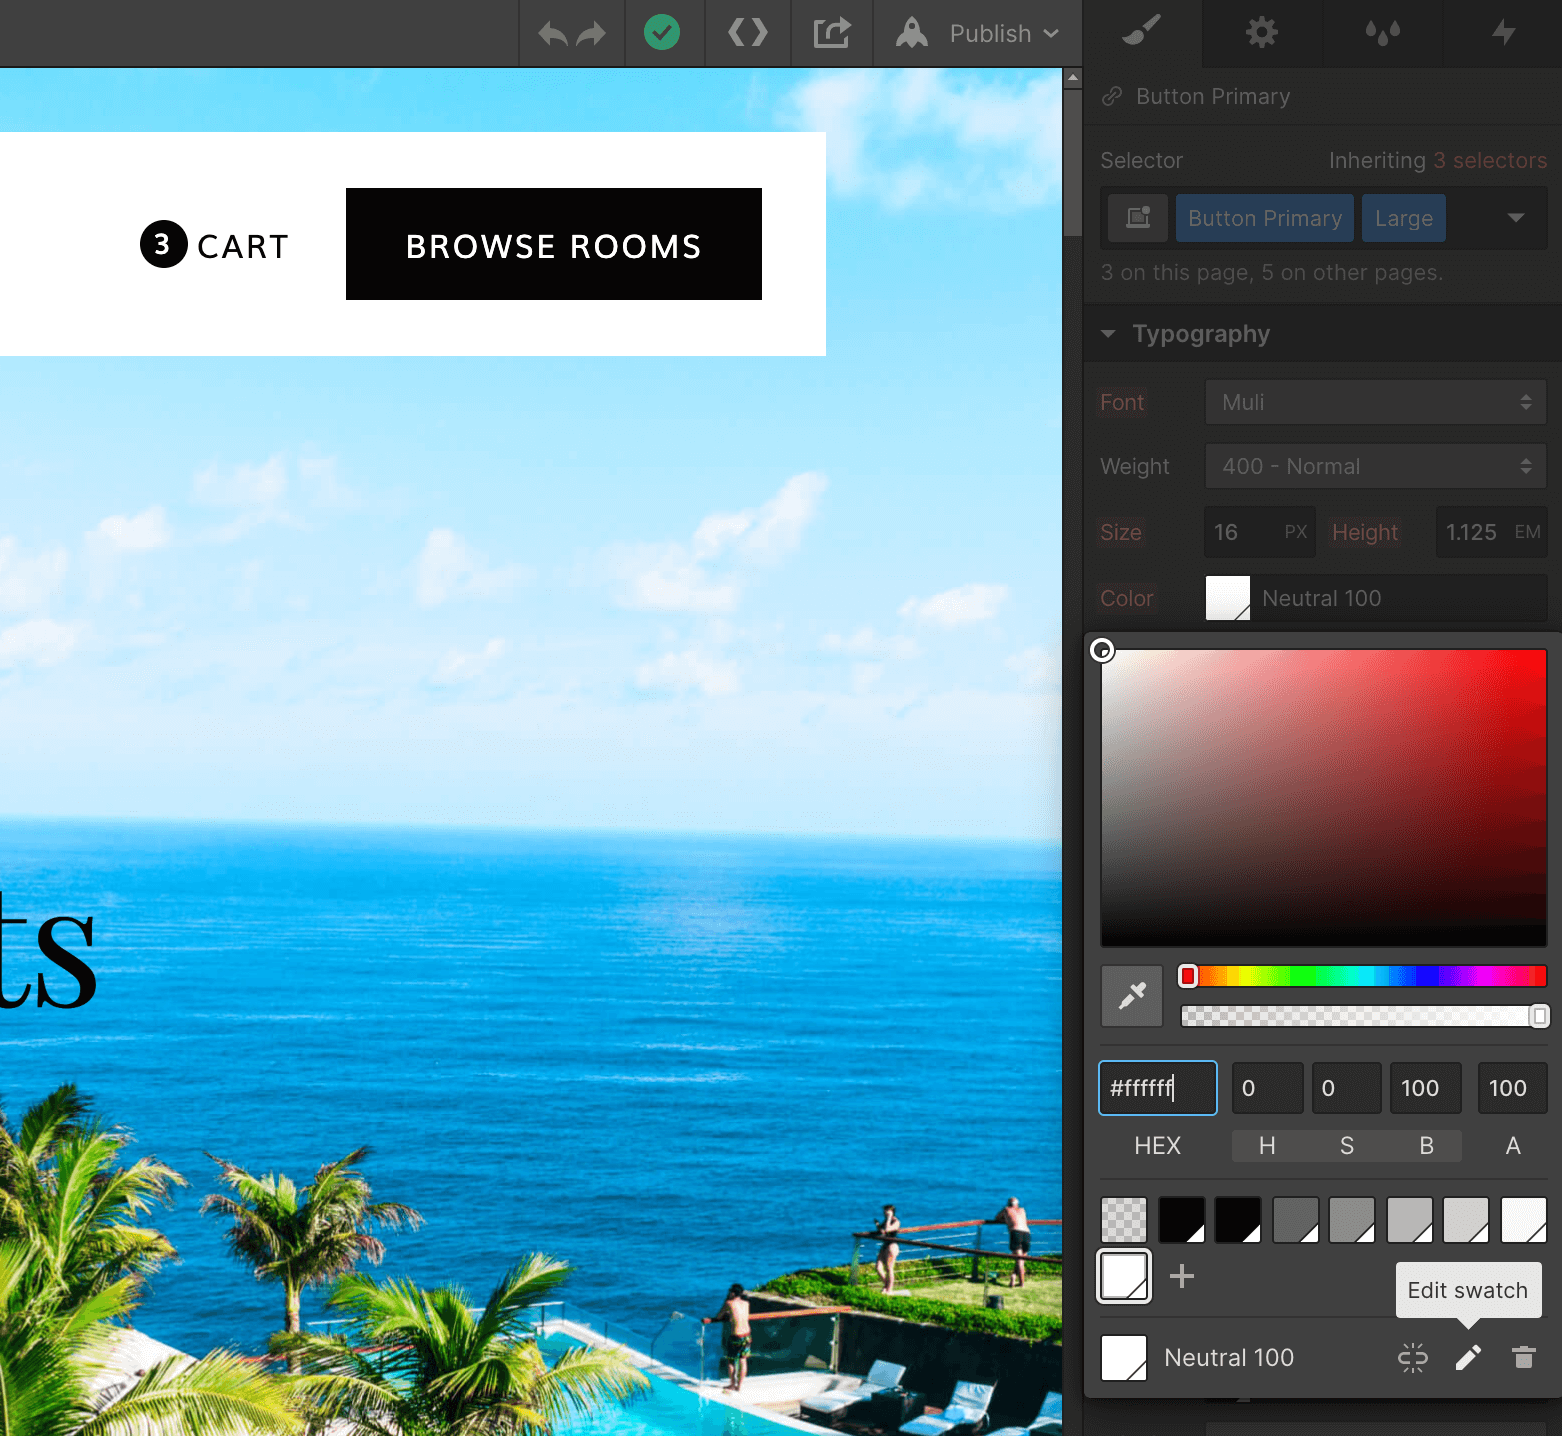1562x1436 pixels.
Task: Click the share icon in the toolbar
Action: [x=831, y=33]
